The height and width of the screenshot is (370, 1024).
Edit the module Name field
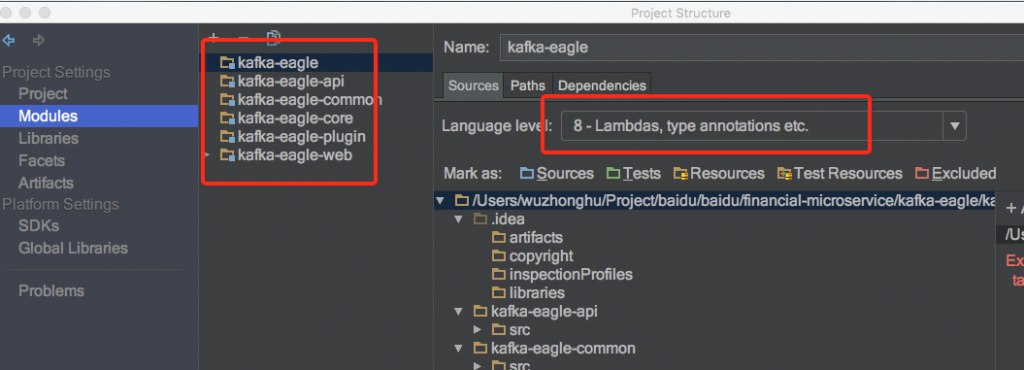tap(761, 48)
